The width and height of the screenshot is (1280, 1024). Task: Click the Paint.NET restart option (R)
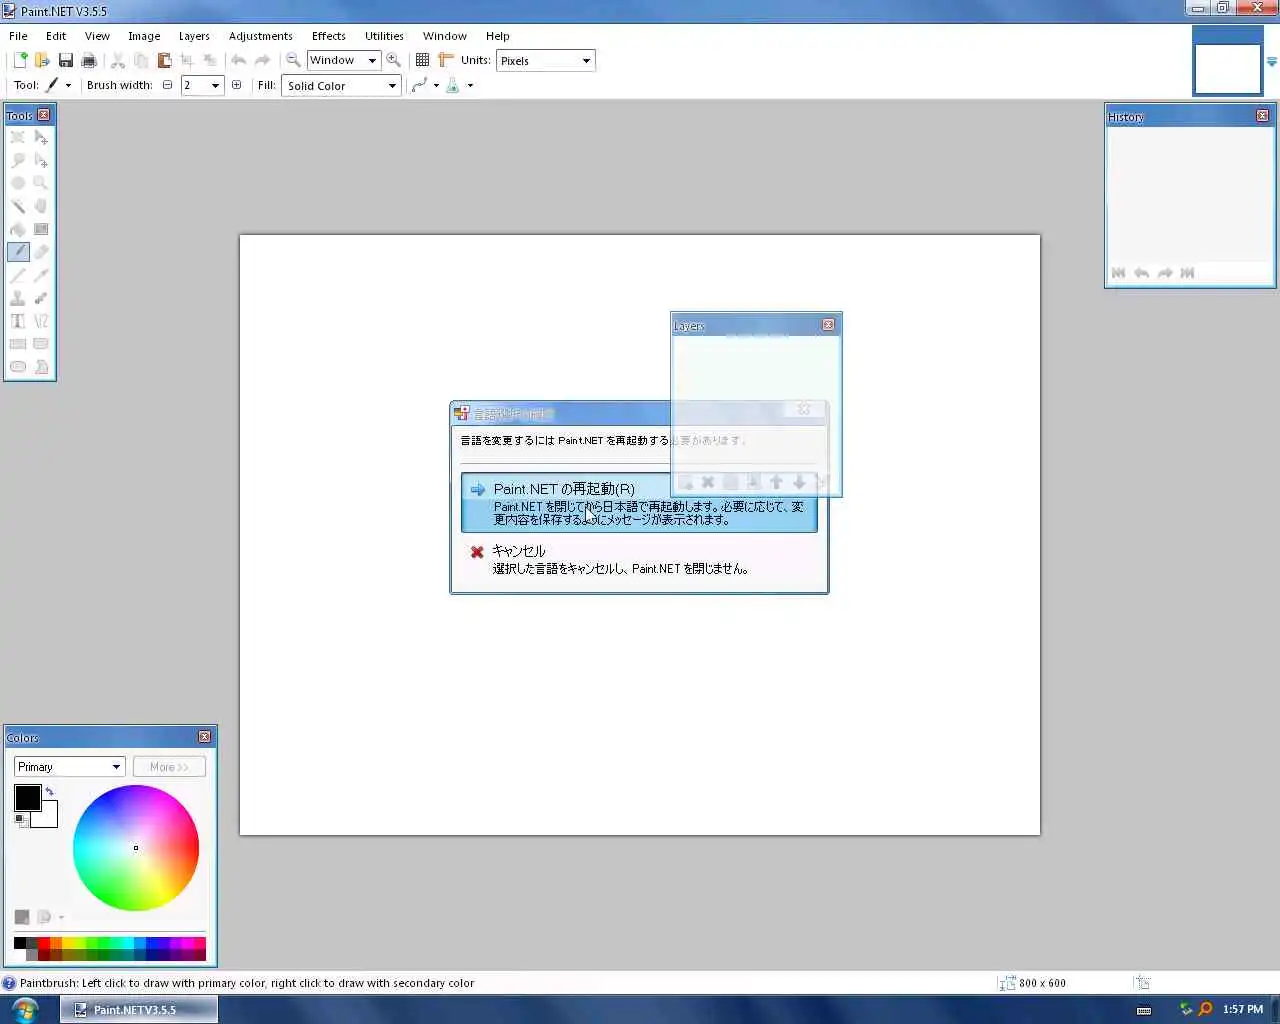(639, 503)
